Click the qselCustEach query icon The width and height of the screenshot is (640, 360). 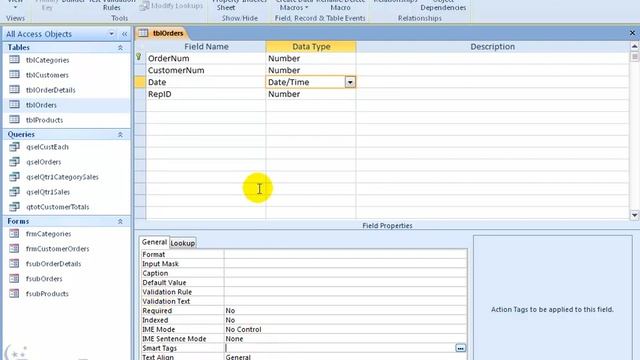point(14,147)
